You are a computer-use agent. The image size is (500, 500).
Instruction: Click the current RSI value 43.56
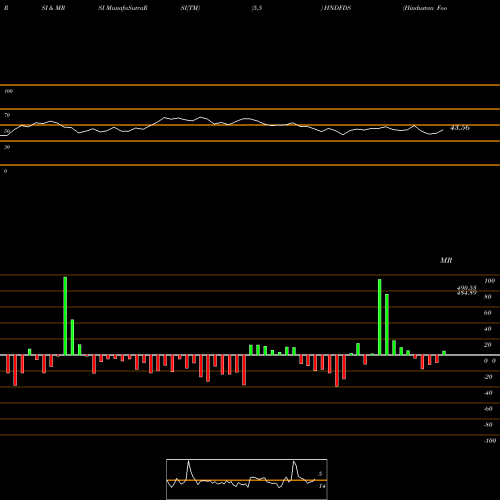(460, 128)
